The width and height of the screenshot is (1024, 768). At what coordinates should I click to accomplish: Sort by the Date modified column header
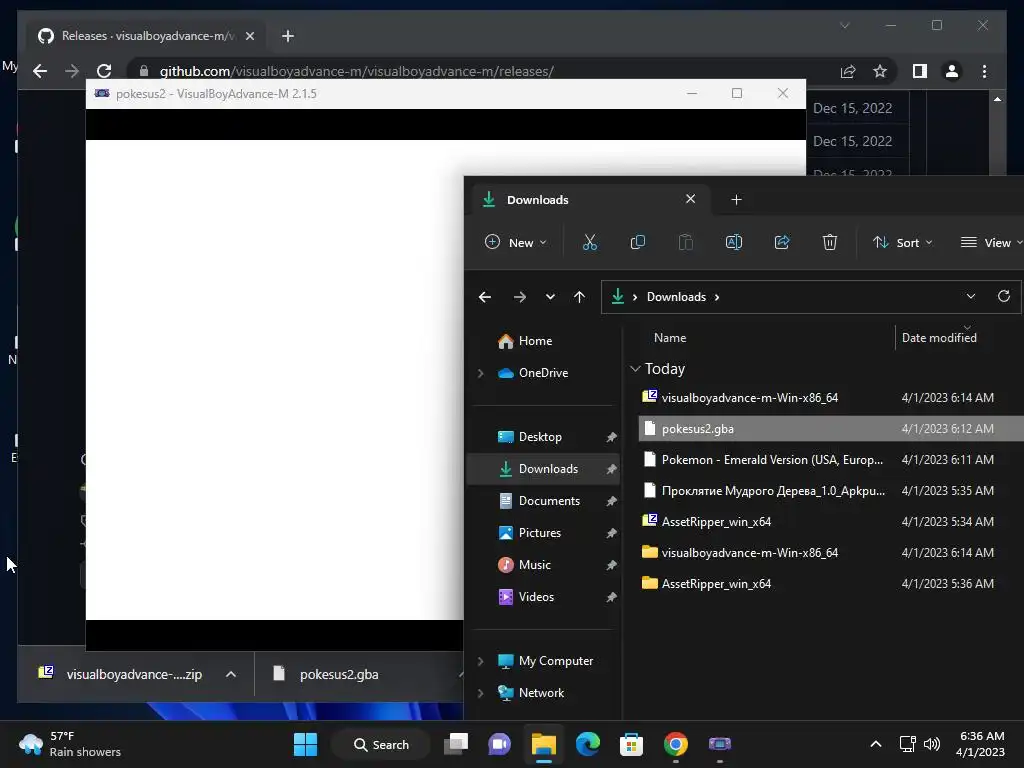(x=939, y=338)
